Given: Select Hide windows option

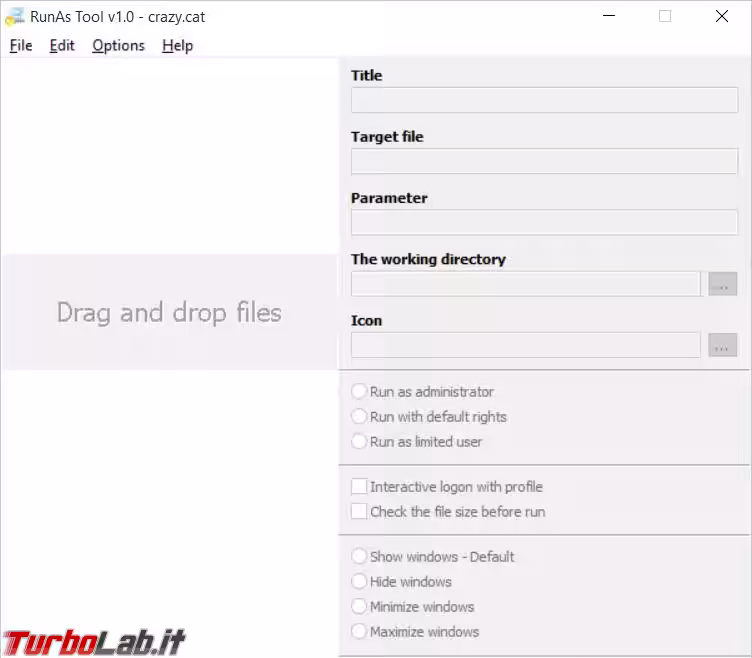Looking at the screenshot, I should pyautogui.click(x=401, y=582).
